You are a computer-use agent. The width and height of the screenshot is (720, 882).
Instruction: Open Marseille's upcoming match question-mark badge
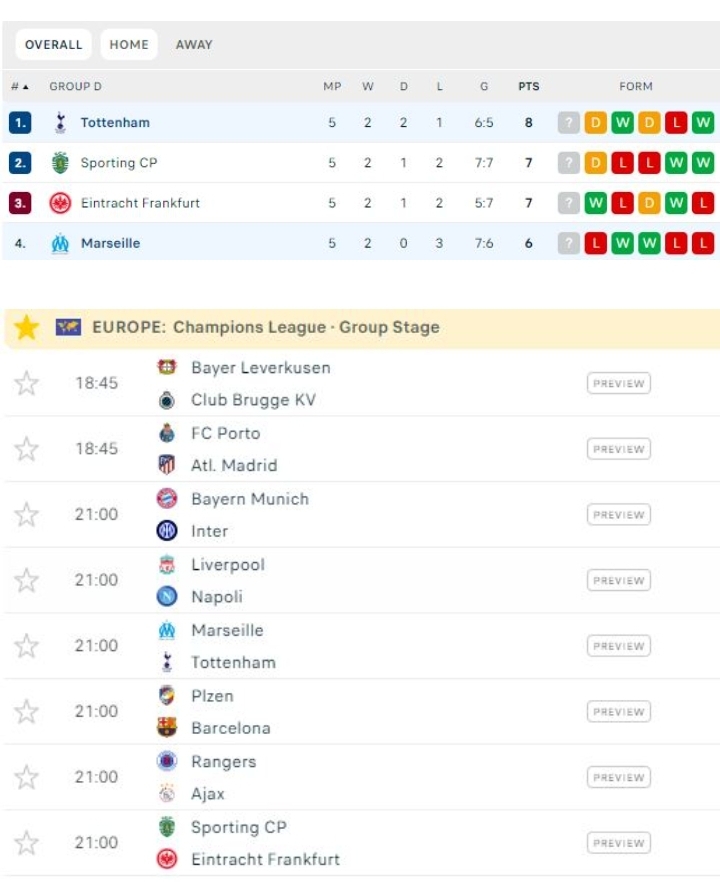point(569,243)
